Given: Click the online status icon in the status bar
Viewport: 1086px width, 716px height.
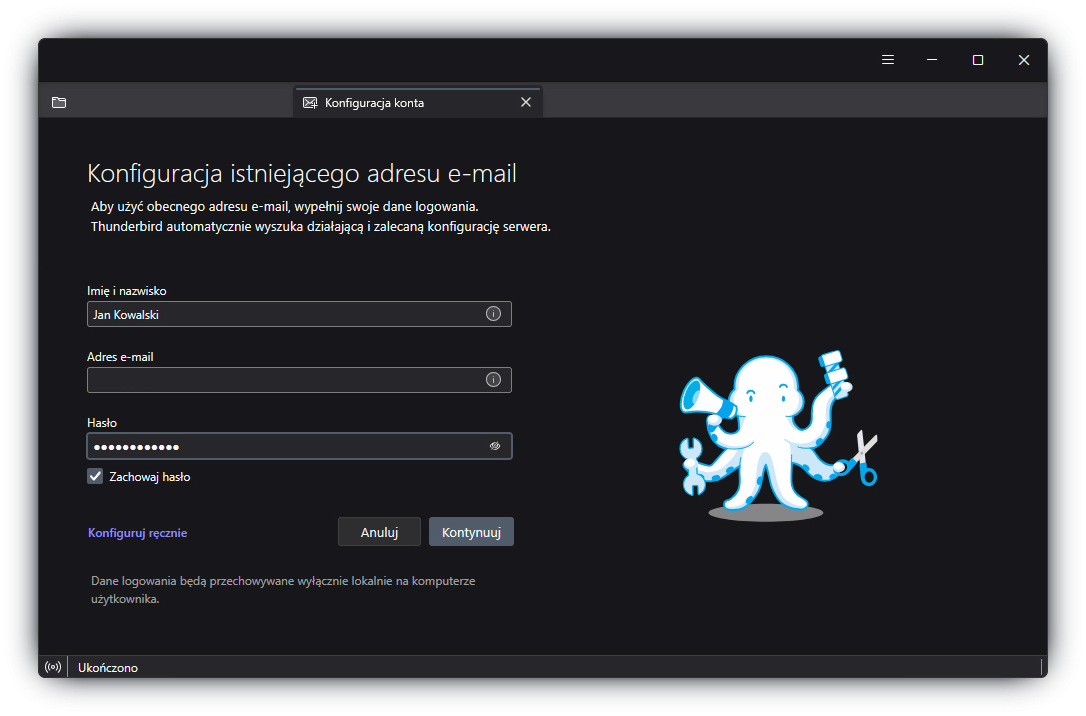Looking at the screenshot, I should click(x=52, y=667).
